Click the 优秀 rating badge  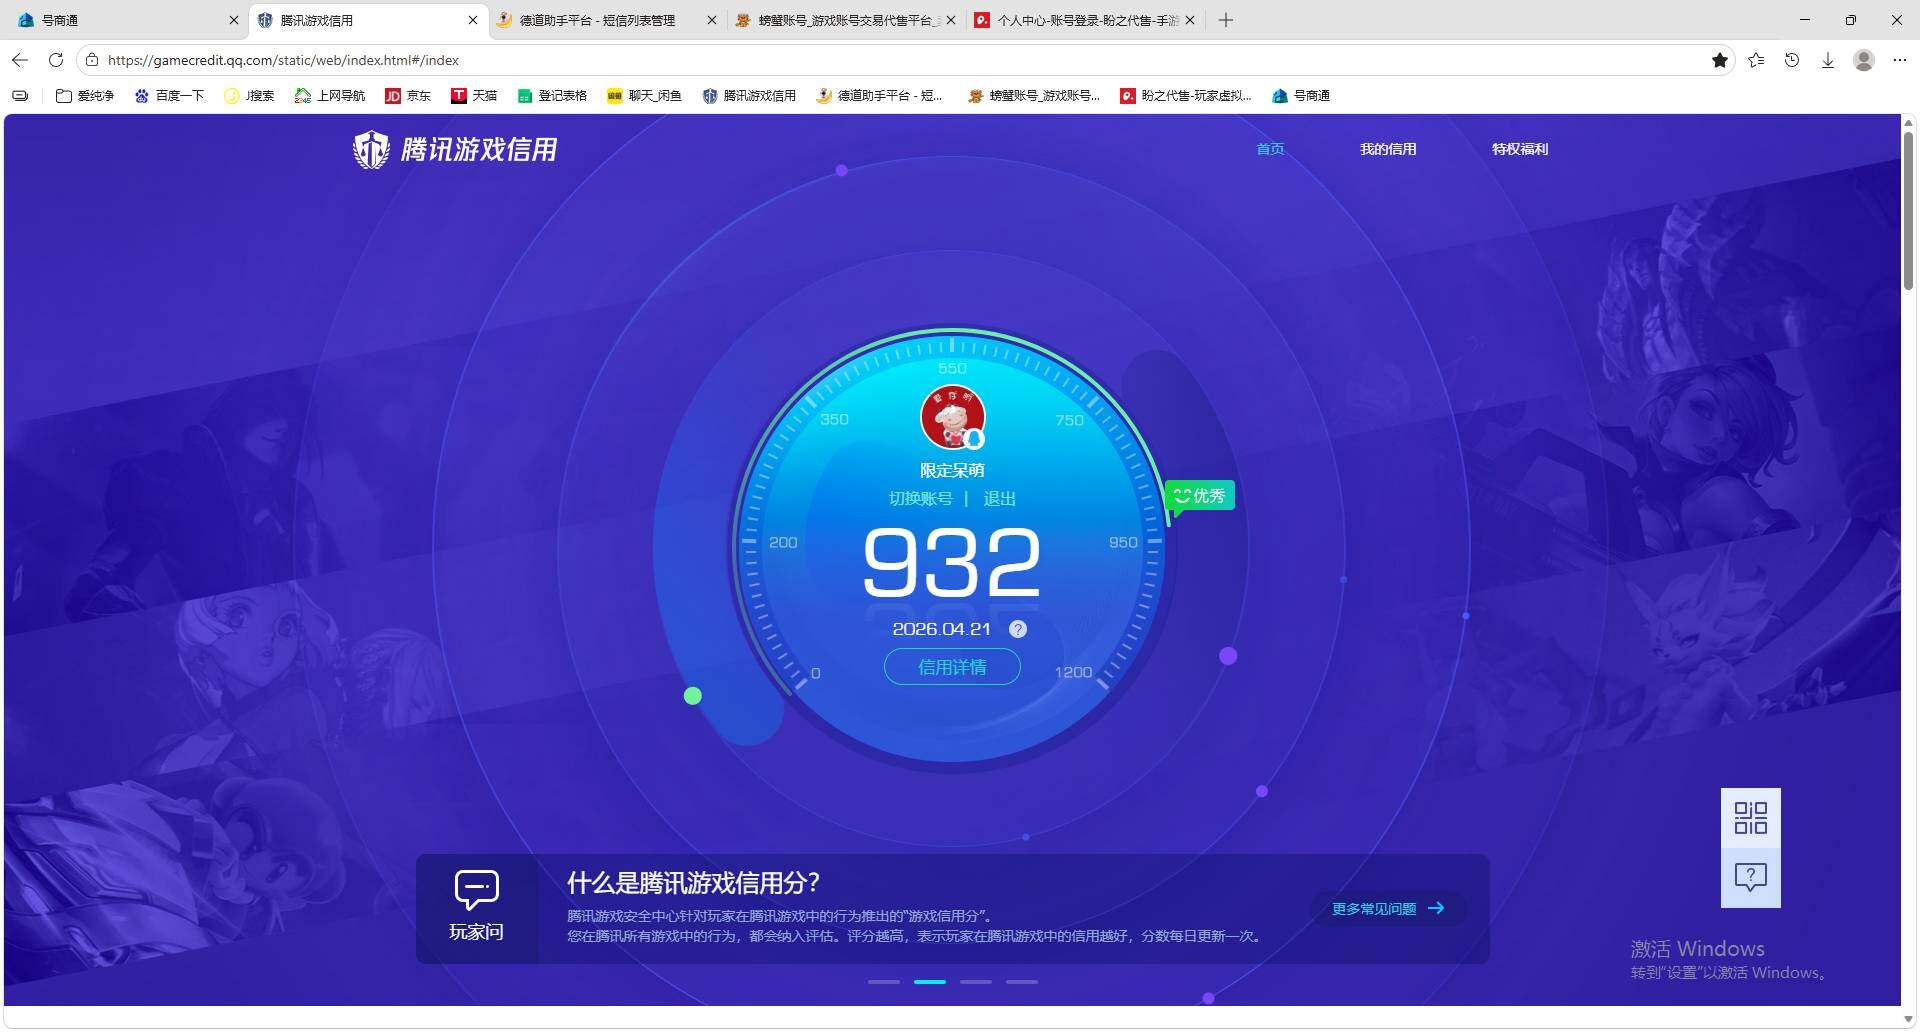coord(1200,496)
